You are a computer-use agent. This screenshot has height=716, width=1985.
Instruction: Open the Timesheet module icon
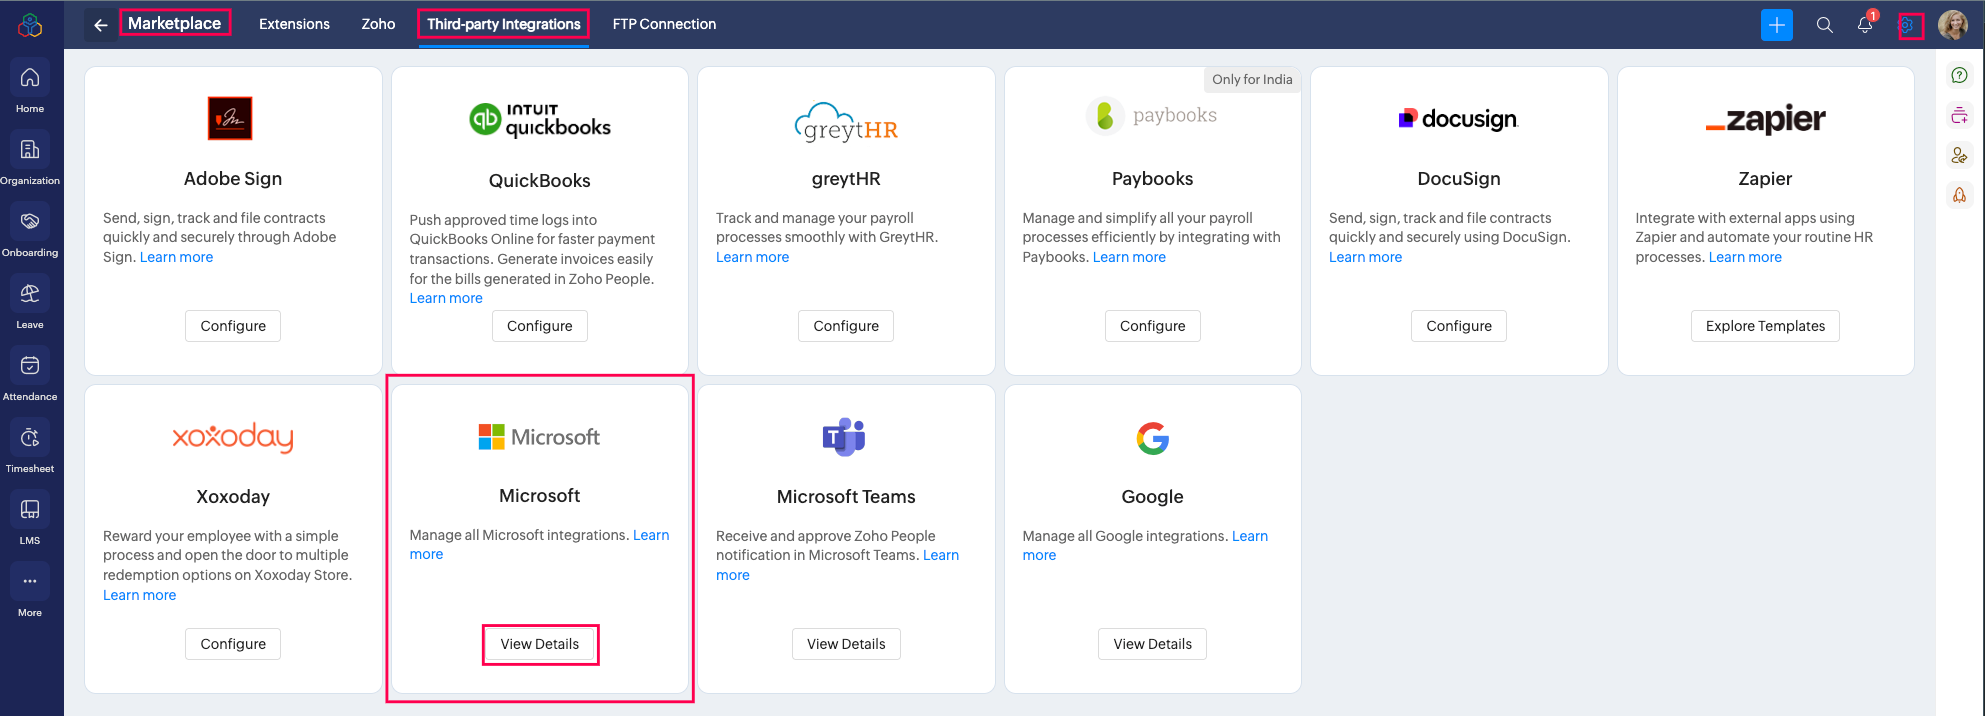click(x=30, y=437)
